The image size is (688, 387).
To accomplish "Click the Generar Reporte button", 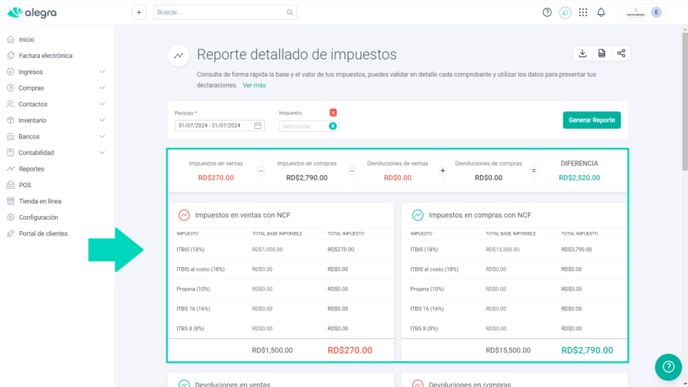I will point(591,120).
